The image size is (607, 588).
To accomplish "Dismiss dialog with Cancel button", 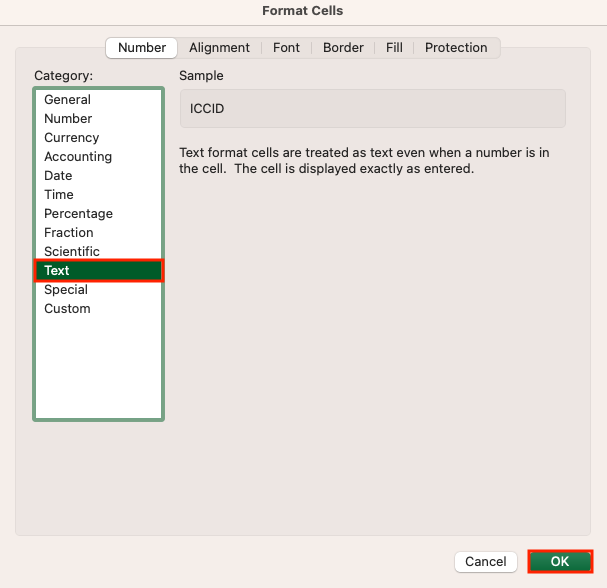I will [485, 561].
